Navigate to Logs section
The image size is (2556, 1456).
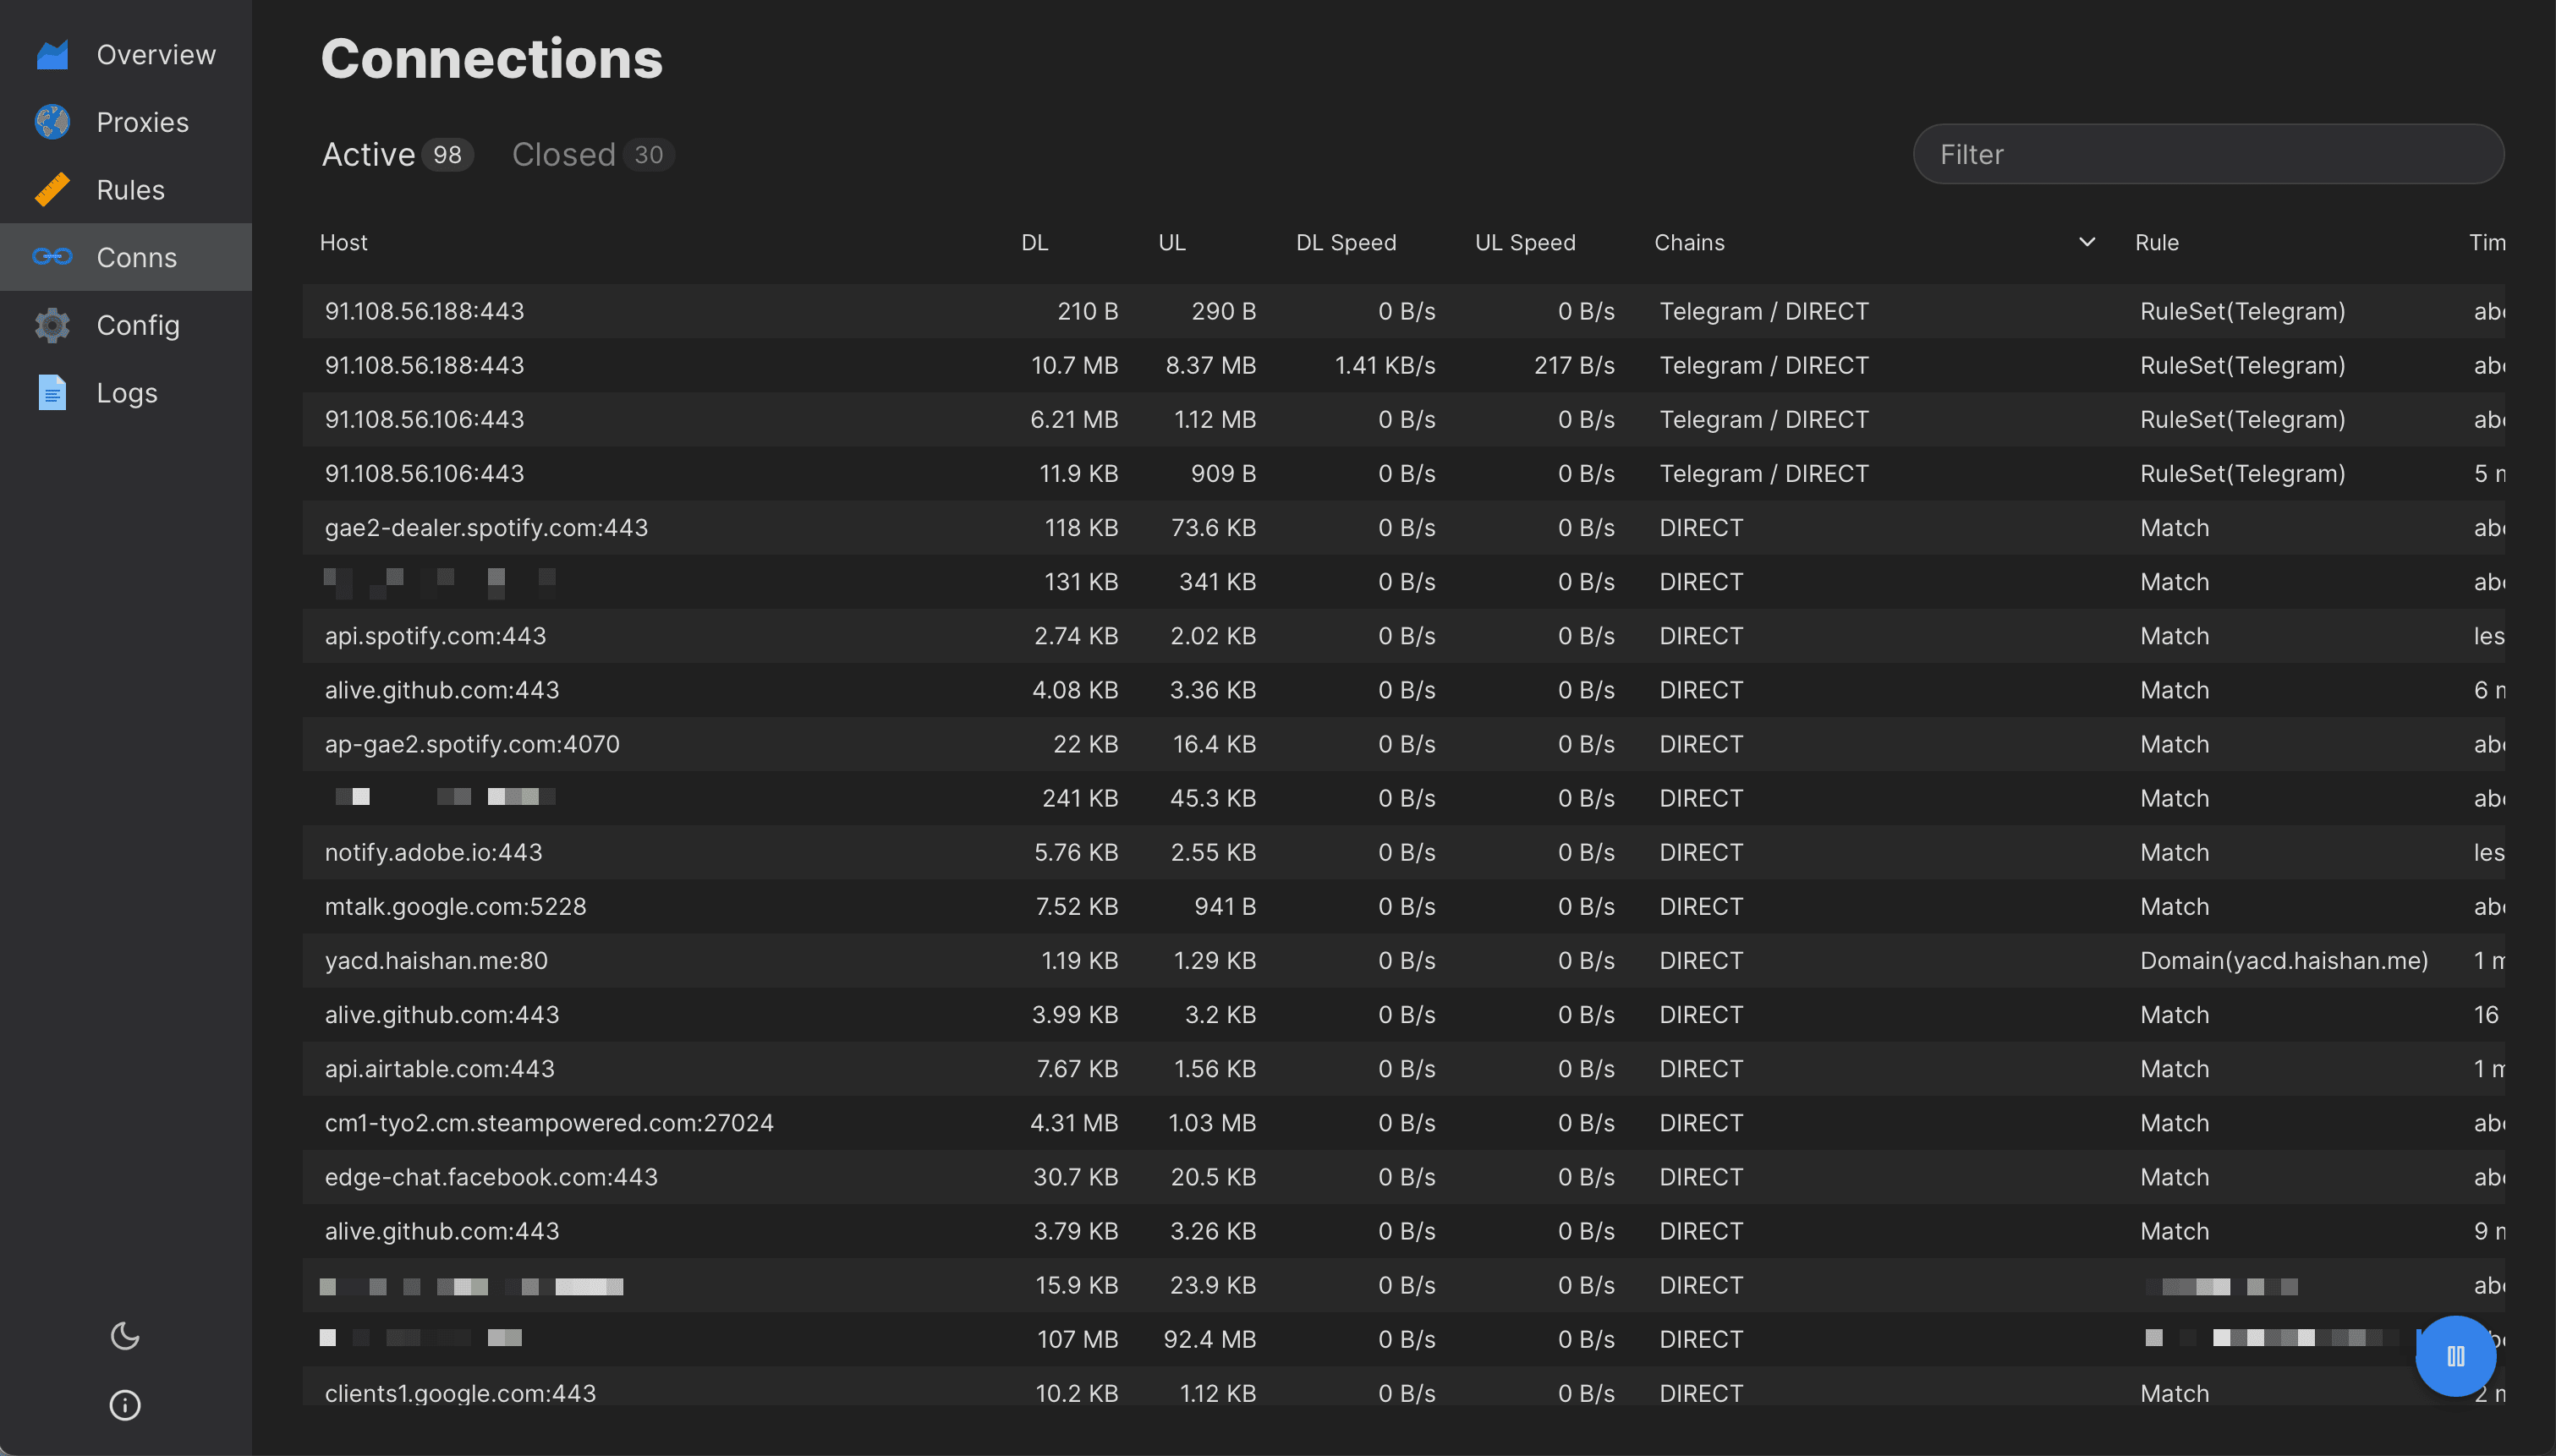tap(126, 391)
